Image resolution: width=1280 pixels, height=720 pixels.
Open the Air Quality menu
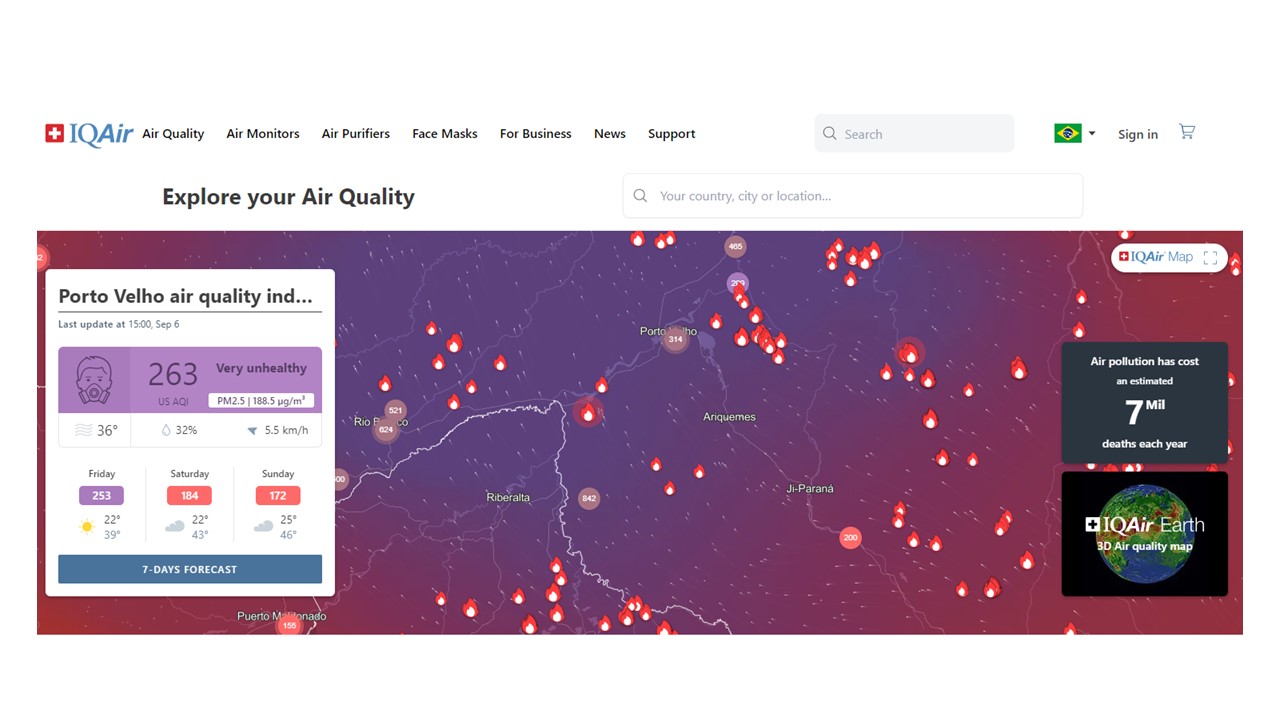click(x=173, y=134)
